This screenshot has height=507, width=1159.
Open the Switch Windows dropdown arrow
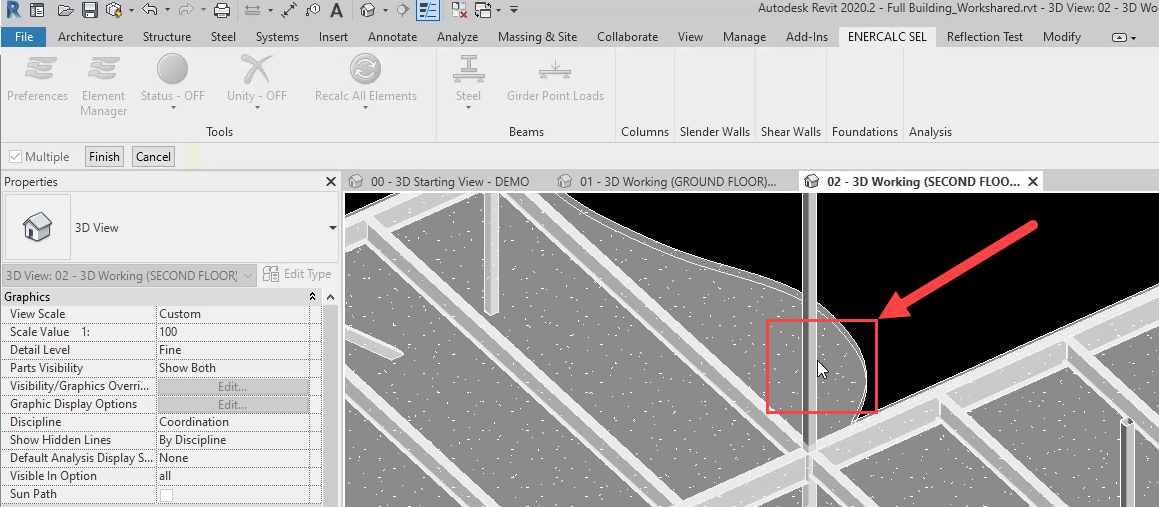500,10
